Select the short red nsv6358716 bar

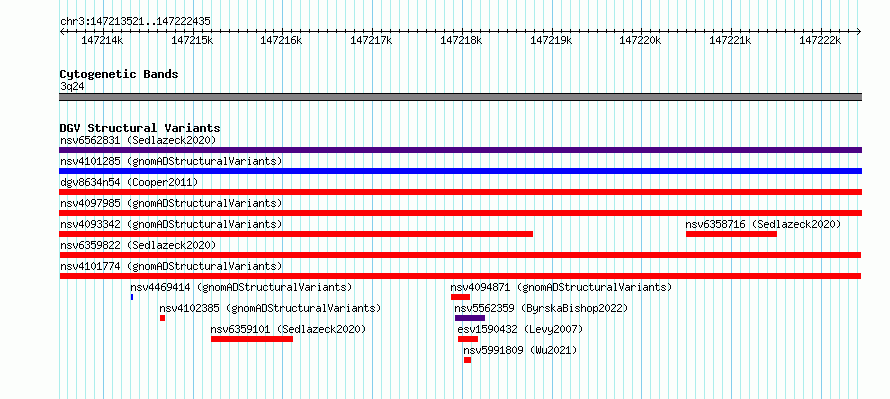(x=731, y=234)
